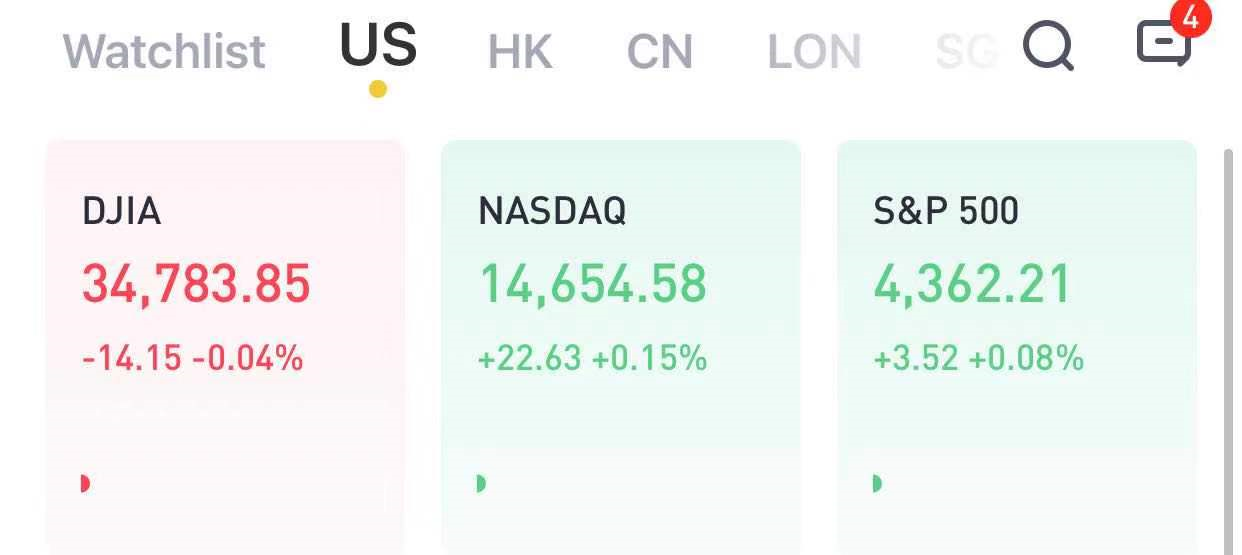Open the CN market tab
The image size is (1242, 555).
(x=659, y=52)
